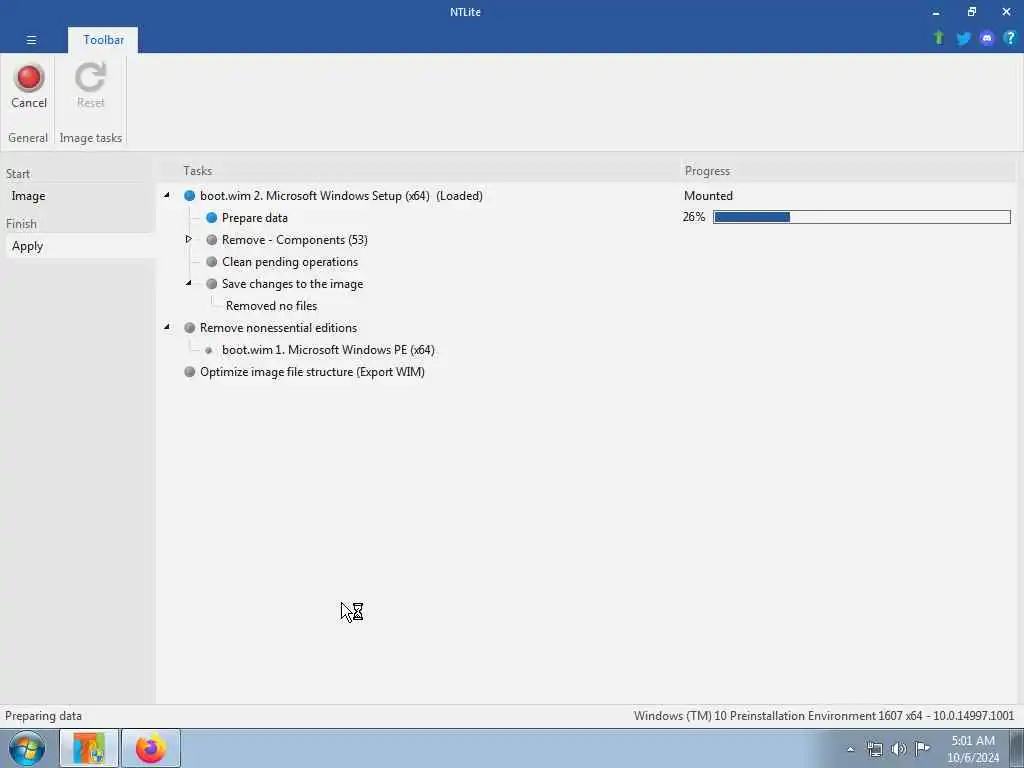
Task: Collapse the Save changes to the image node
Action: tap(189, 283)
